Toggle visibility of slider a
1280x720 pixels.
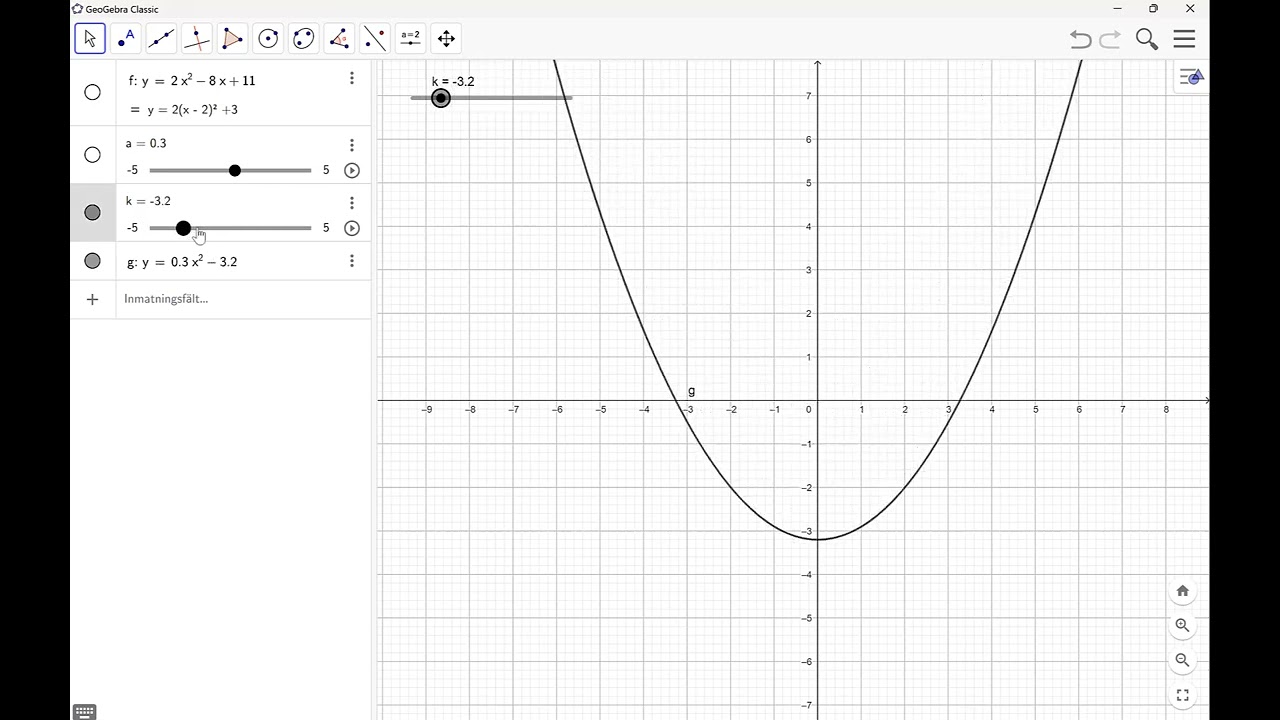tap(92, 155)
